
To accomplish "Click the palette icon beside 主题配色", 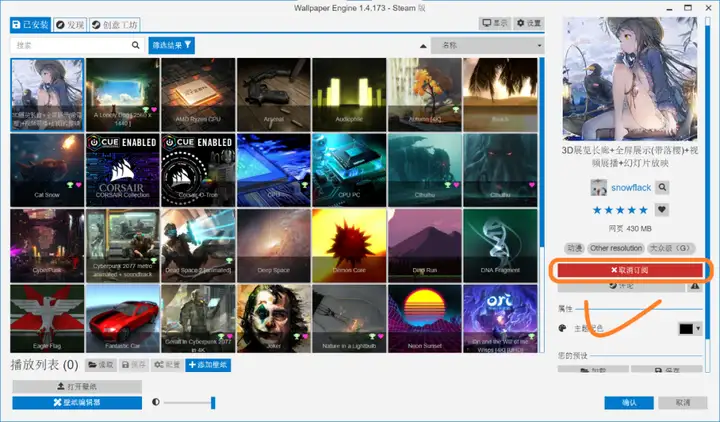I will pos(562,328).
